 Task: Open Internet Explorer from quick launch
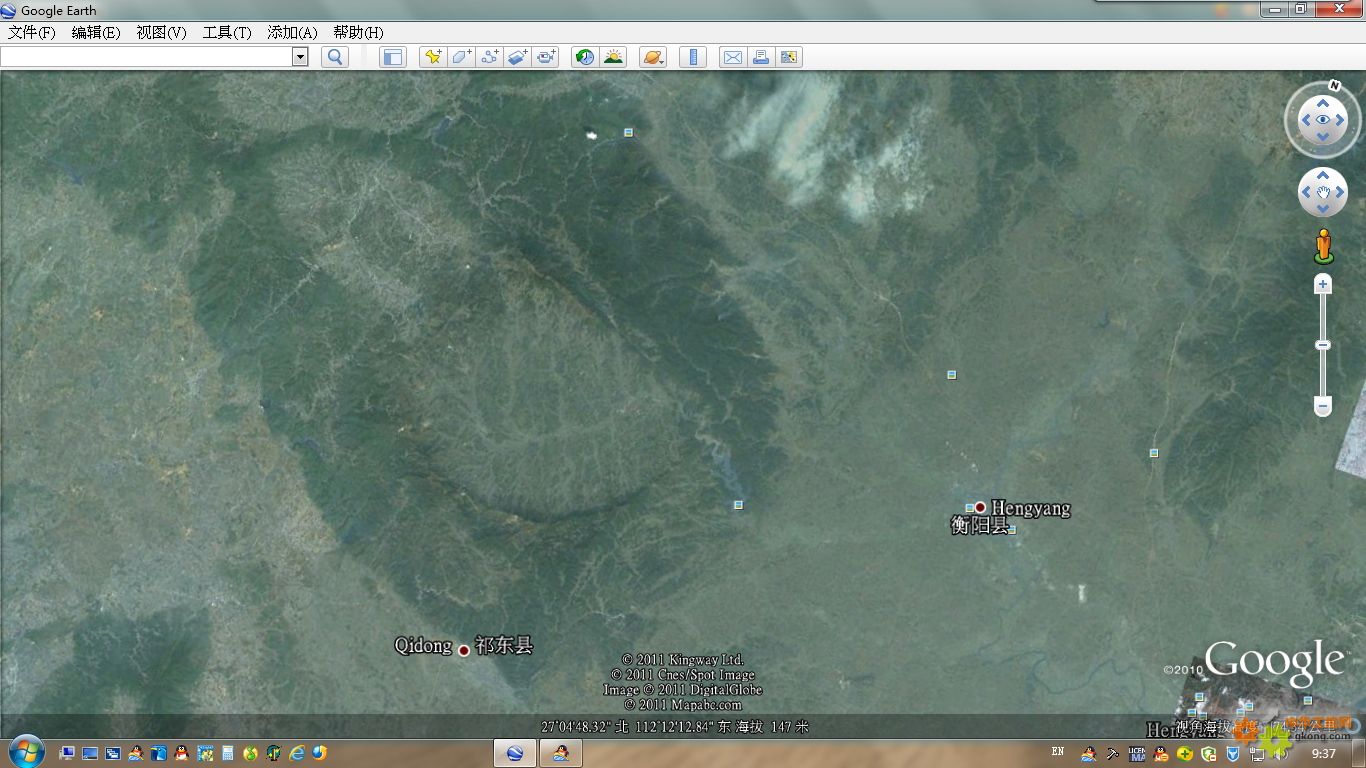(297, 753)
